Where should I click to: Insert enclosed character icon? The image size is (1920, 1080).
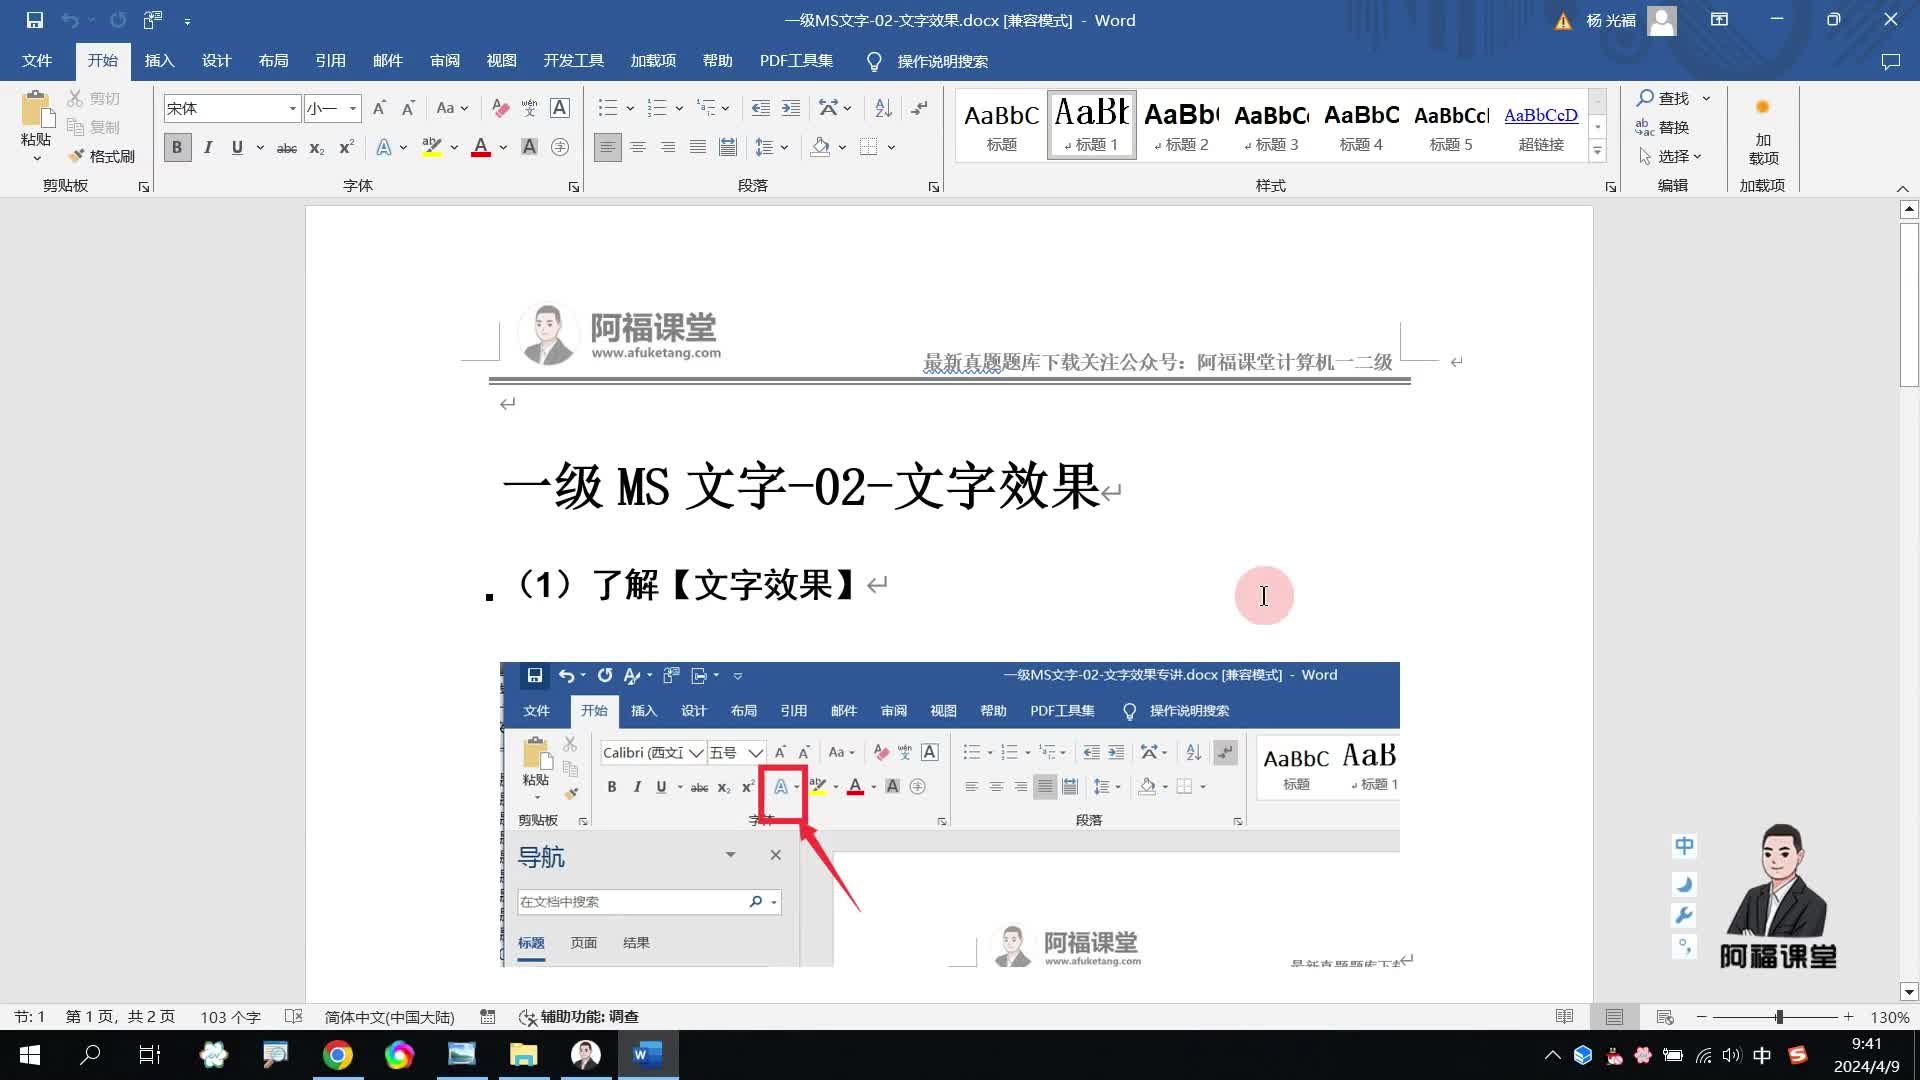point(560,148)
